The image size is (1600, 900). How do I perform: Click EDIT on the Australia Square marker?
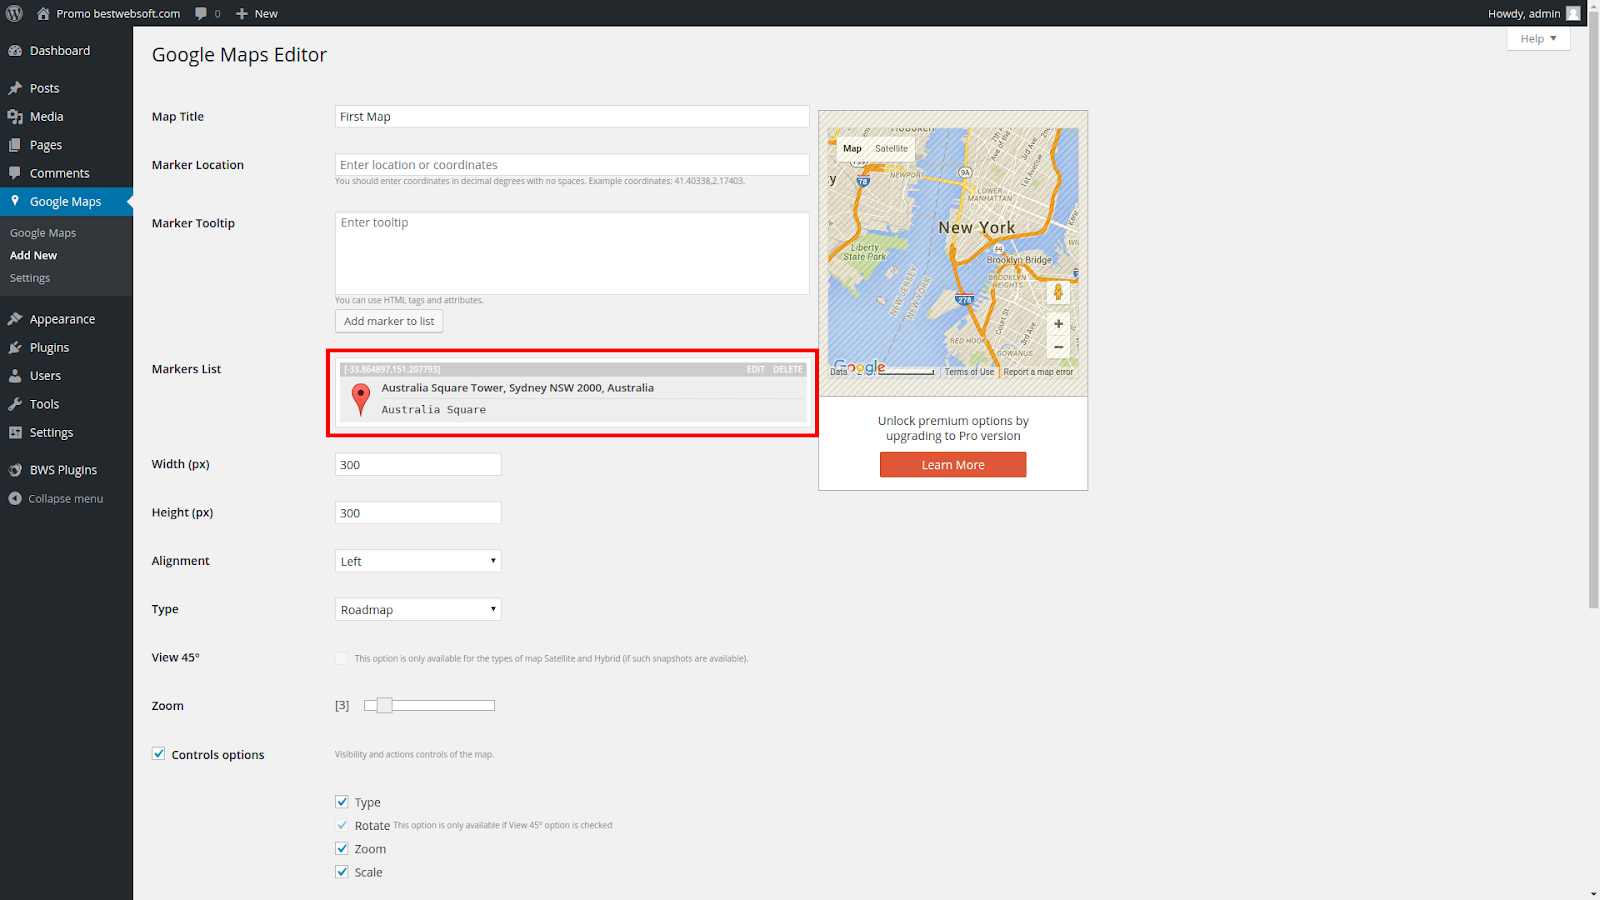tap(755, 369)
